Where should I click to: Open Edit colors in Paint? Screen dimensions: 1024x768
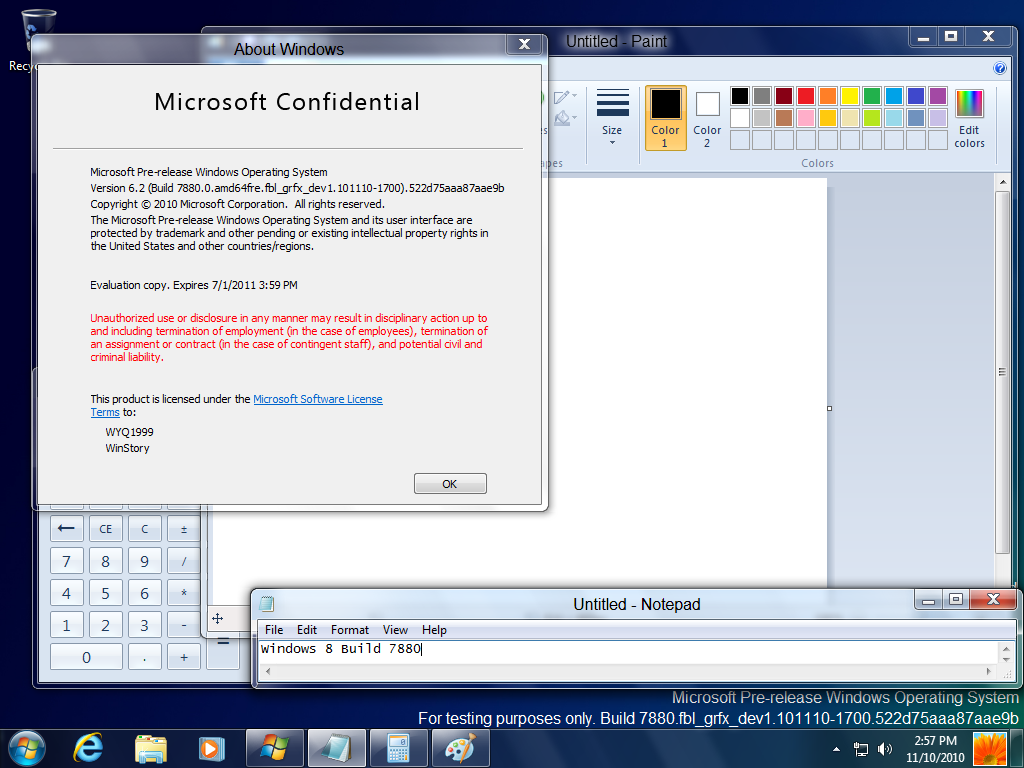(969, 118)
